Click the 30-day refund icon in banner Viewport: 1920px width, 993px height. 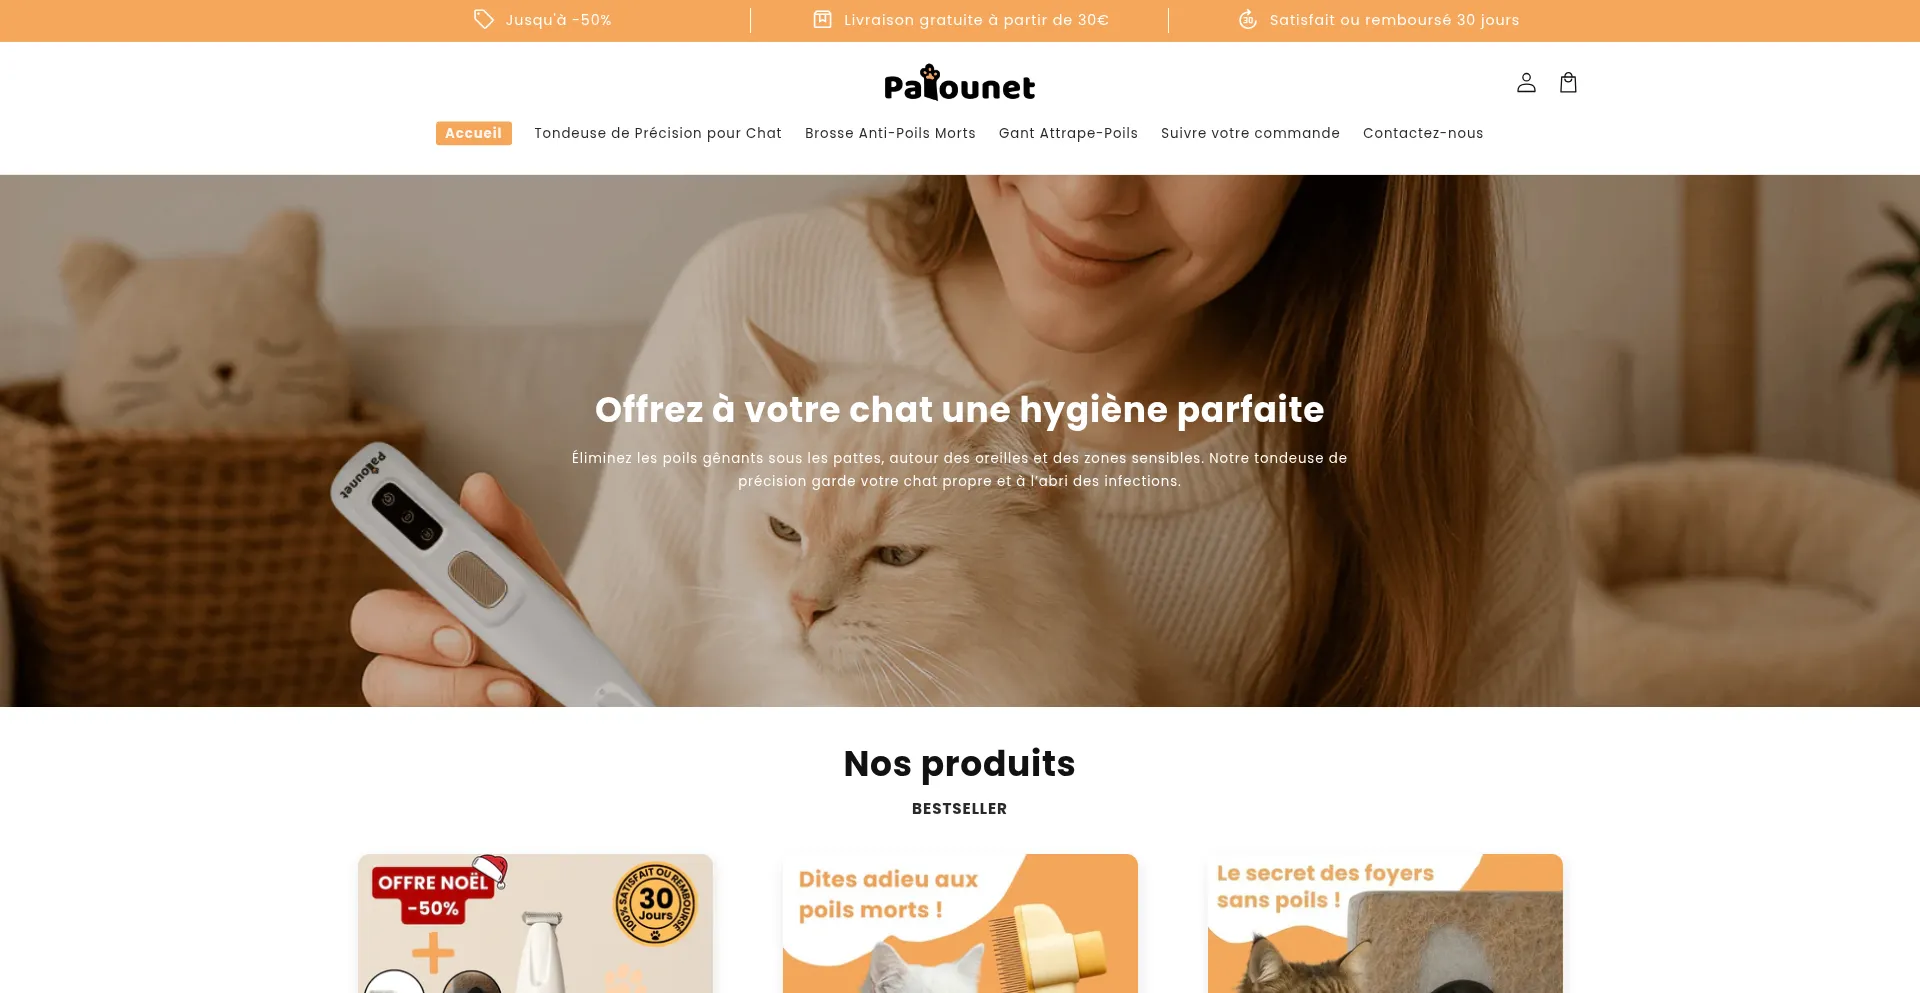click(1248, 20)
